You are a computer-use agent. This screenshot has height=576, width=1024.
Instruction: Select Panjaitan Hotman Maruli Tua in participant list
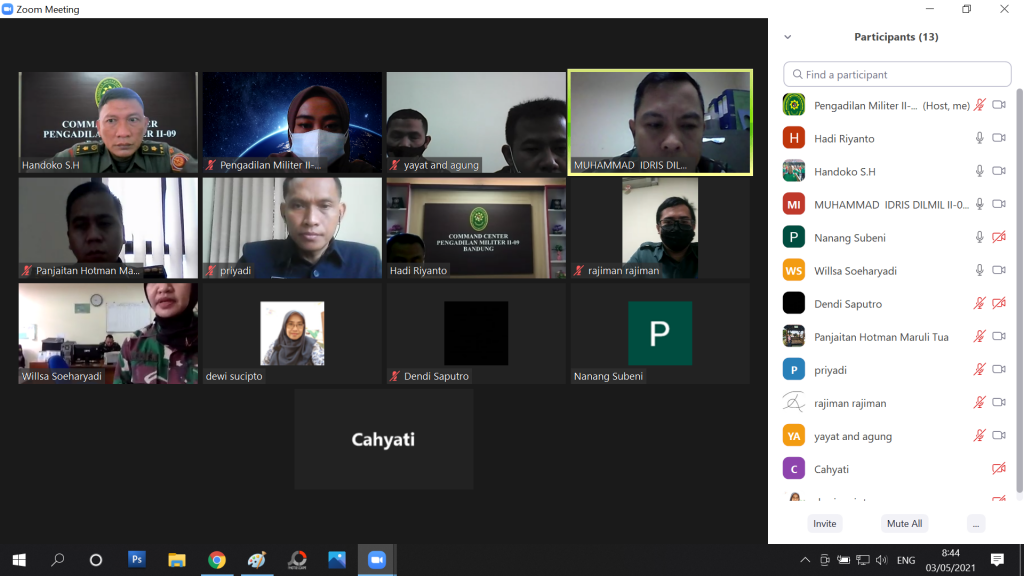click(x=881, y=337)
